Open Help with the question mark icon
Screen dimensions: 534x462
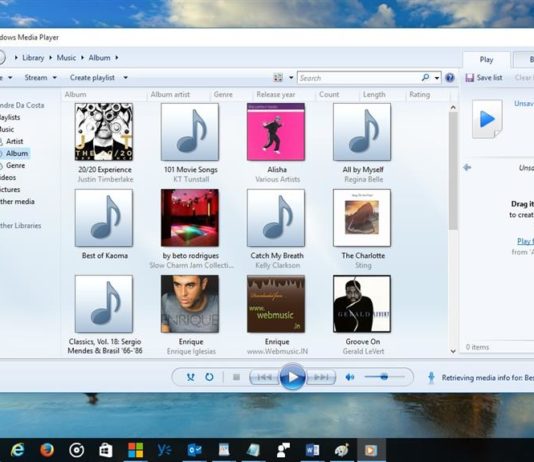450,78
